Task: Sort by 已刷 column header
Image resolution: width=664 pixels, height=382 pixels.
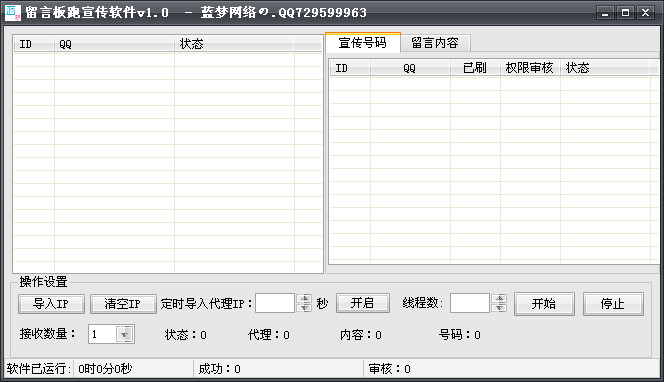Action: coord(475,68)
